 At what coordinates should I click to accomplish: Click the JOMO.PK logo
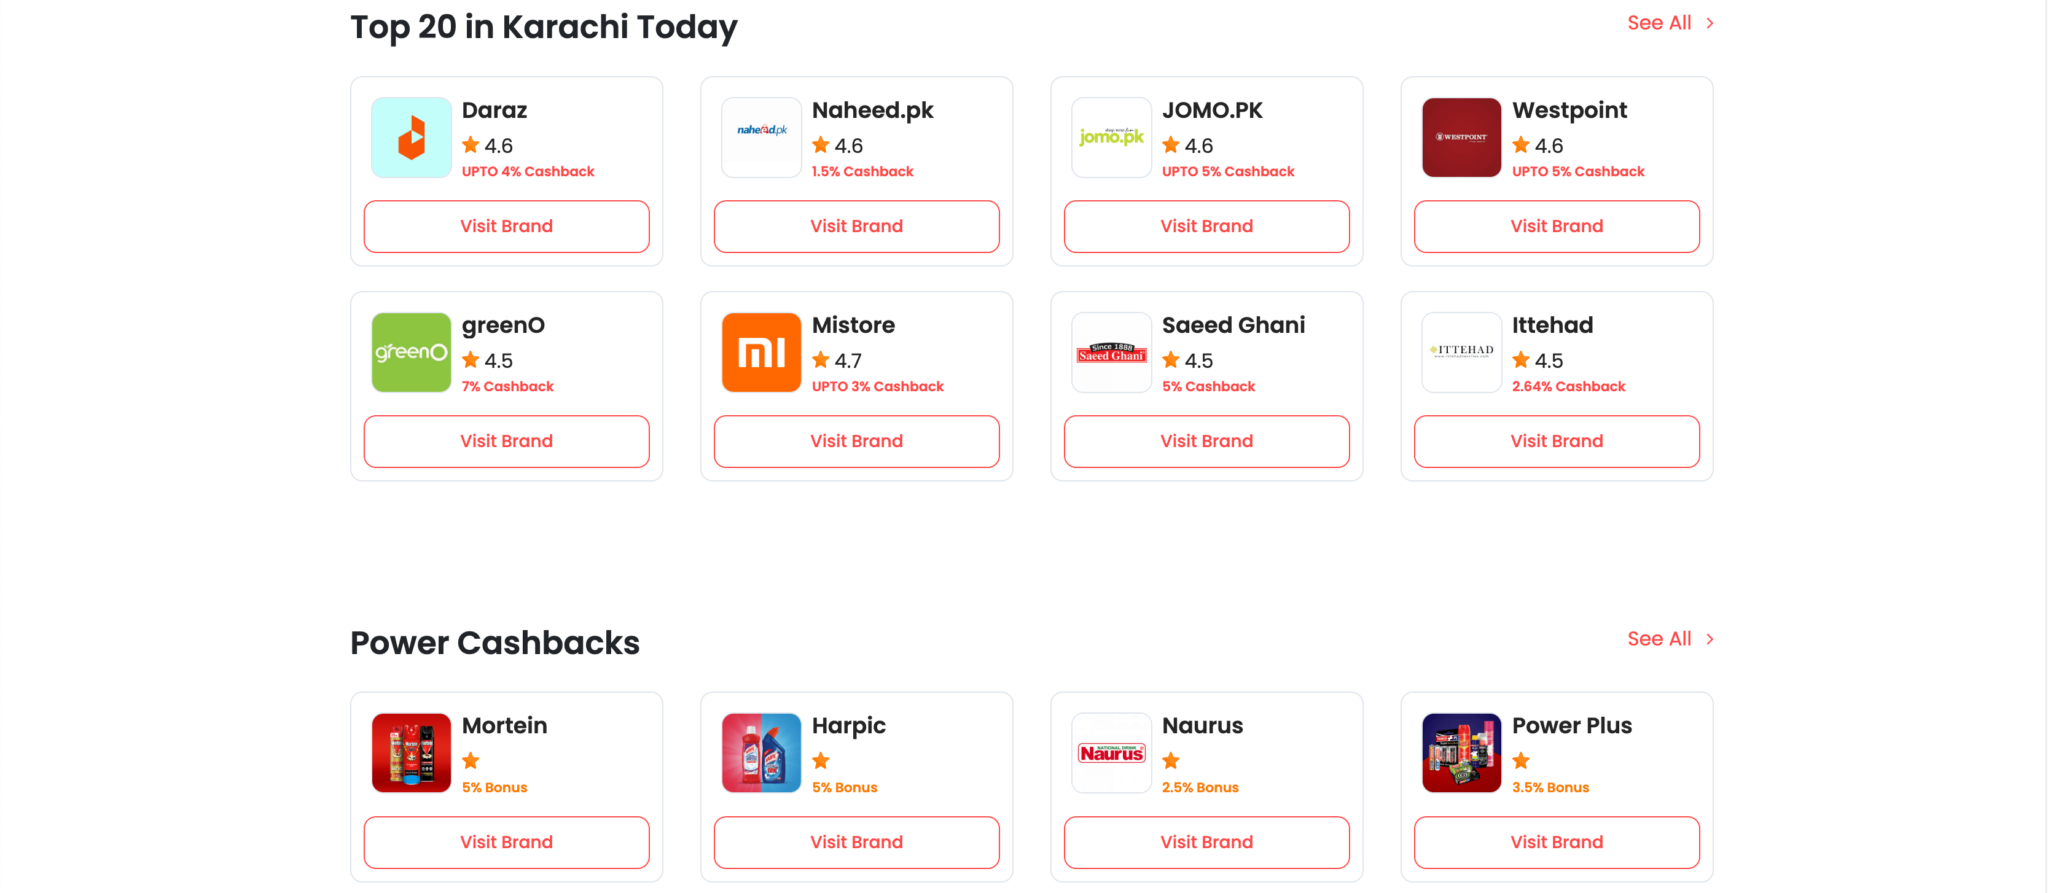(1111, 137)
